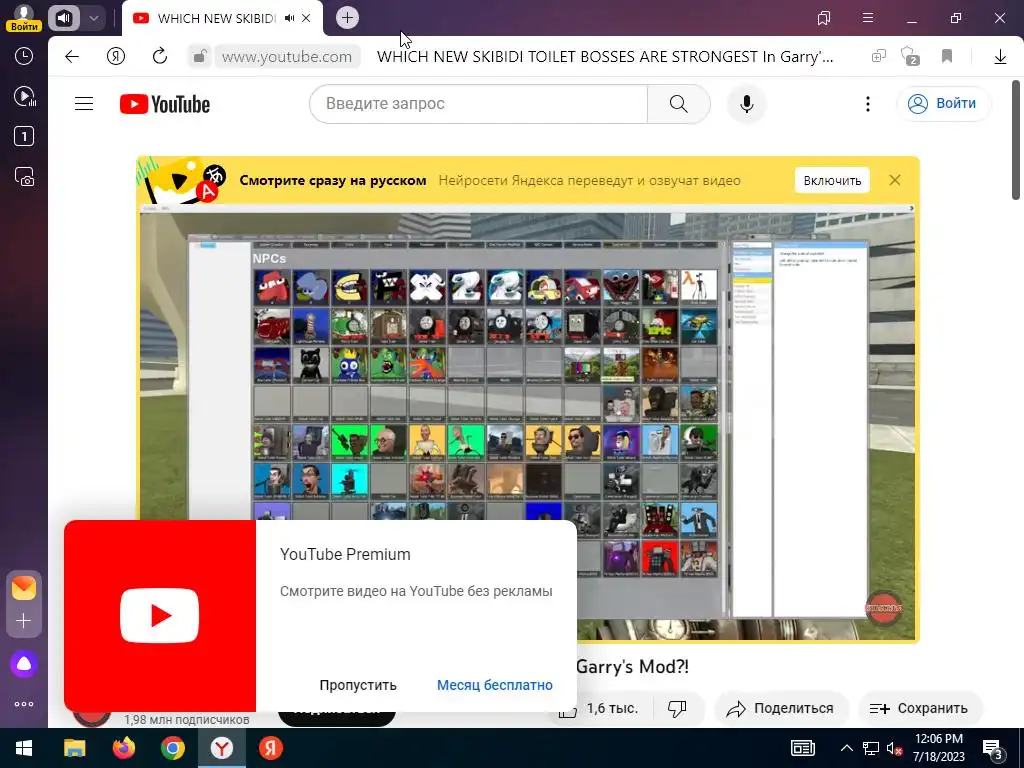The width and height of the screenshot is (1024, 768).
Task: Open the tab bookmarks panel icon in the title bar
Action: point(824,18)
